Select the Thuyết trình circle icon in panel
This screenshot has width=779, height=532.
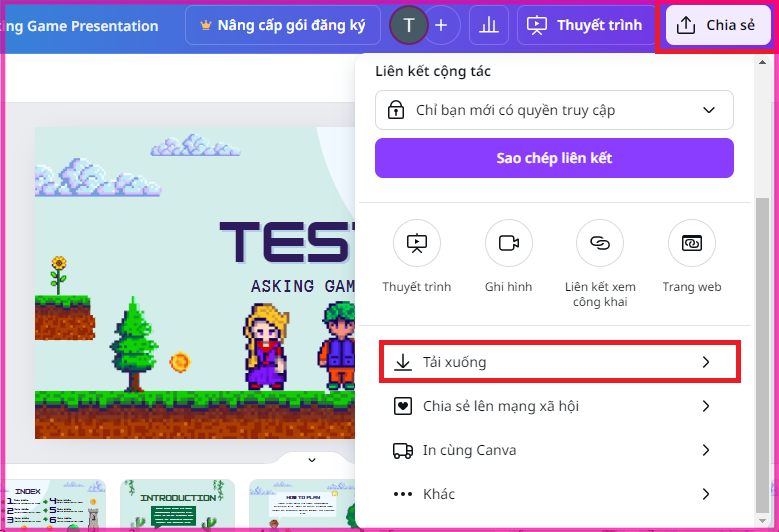tap(417, 243)
